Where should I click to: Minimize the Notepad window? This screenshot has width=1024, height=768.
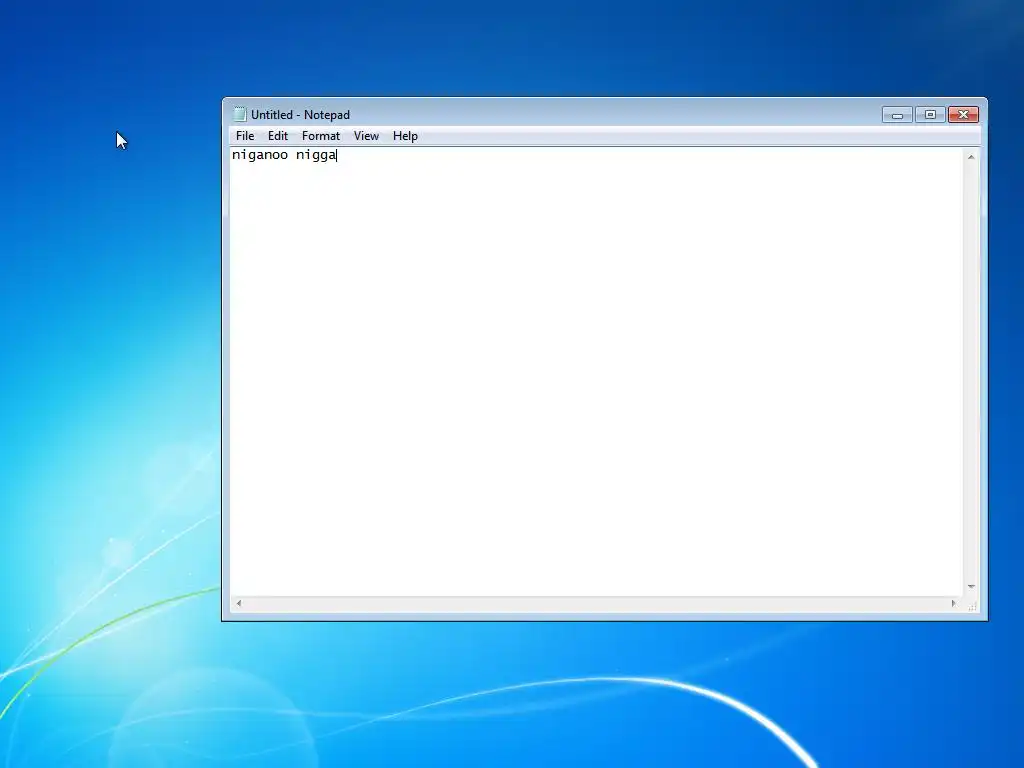pyautogui.click(x=897, y=115)
